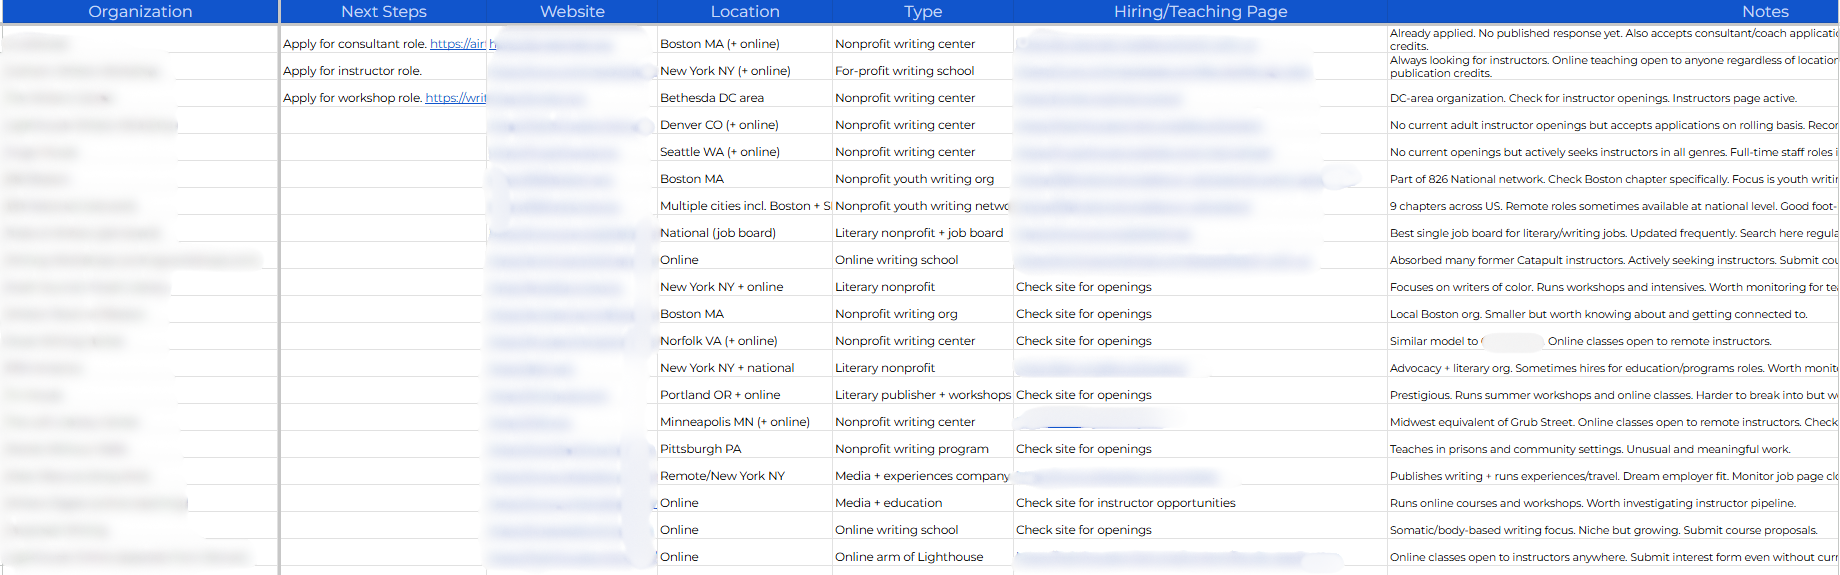The image size is (1840, 575).
Task: Select the 'Part of 826 National network' note
Action: (1614, 179)
